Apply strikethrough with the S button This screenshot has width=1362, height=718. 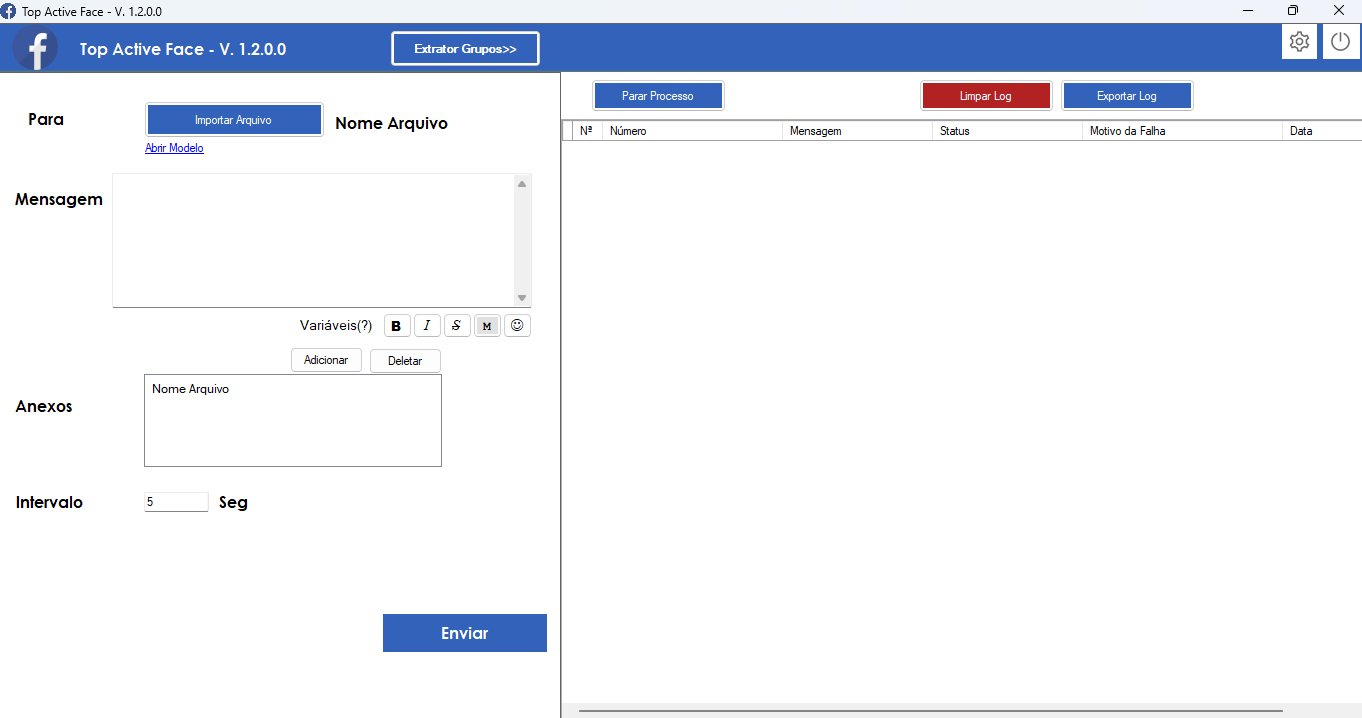click(457, 326)
